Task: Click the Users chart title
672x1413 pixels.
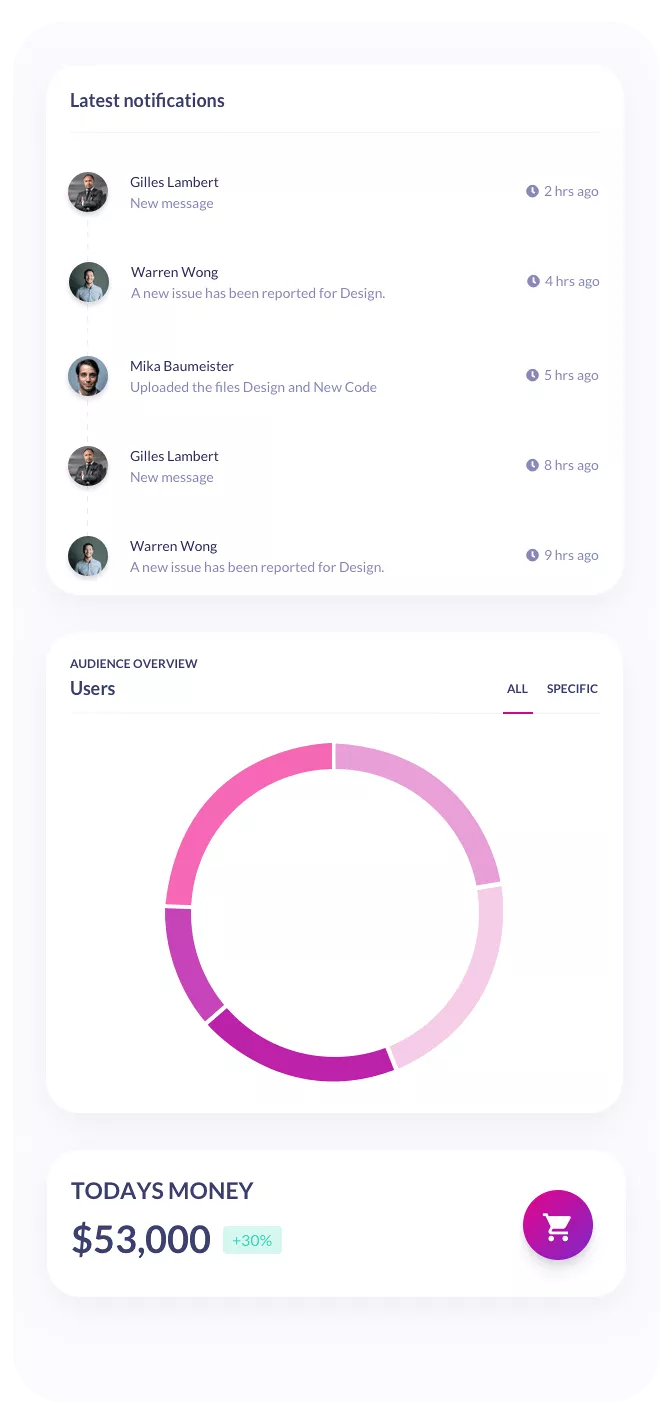Action: (93, 689)
